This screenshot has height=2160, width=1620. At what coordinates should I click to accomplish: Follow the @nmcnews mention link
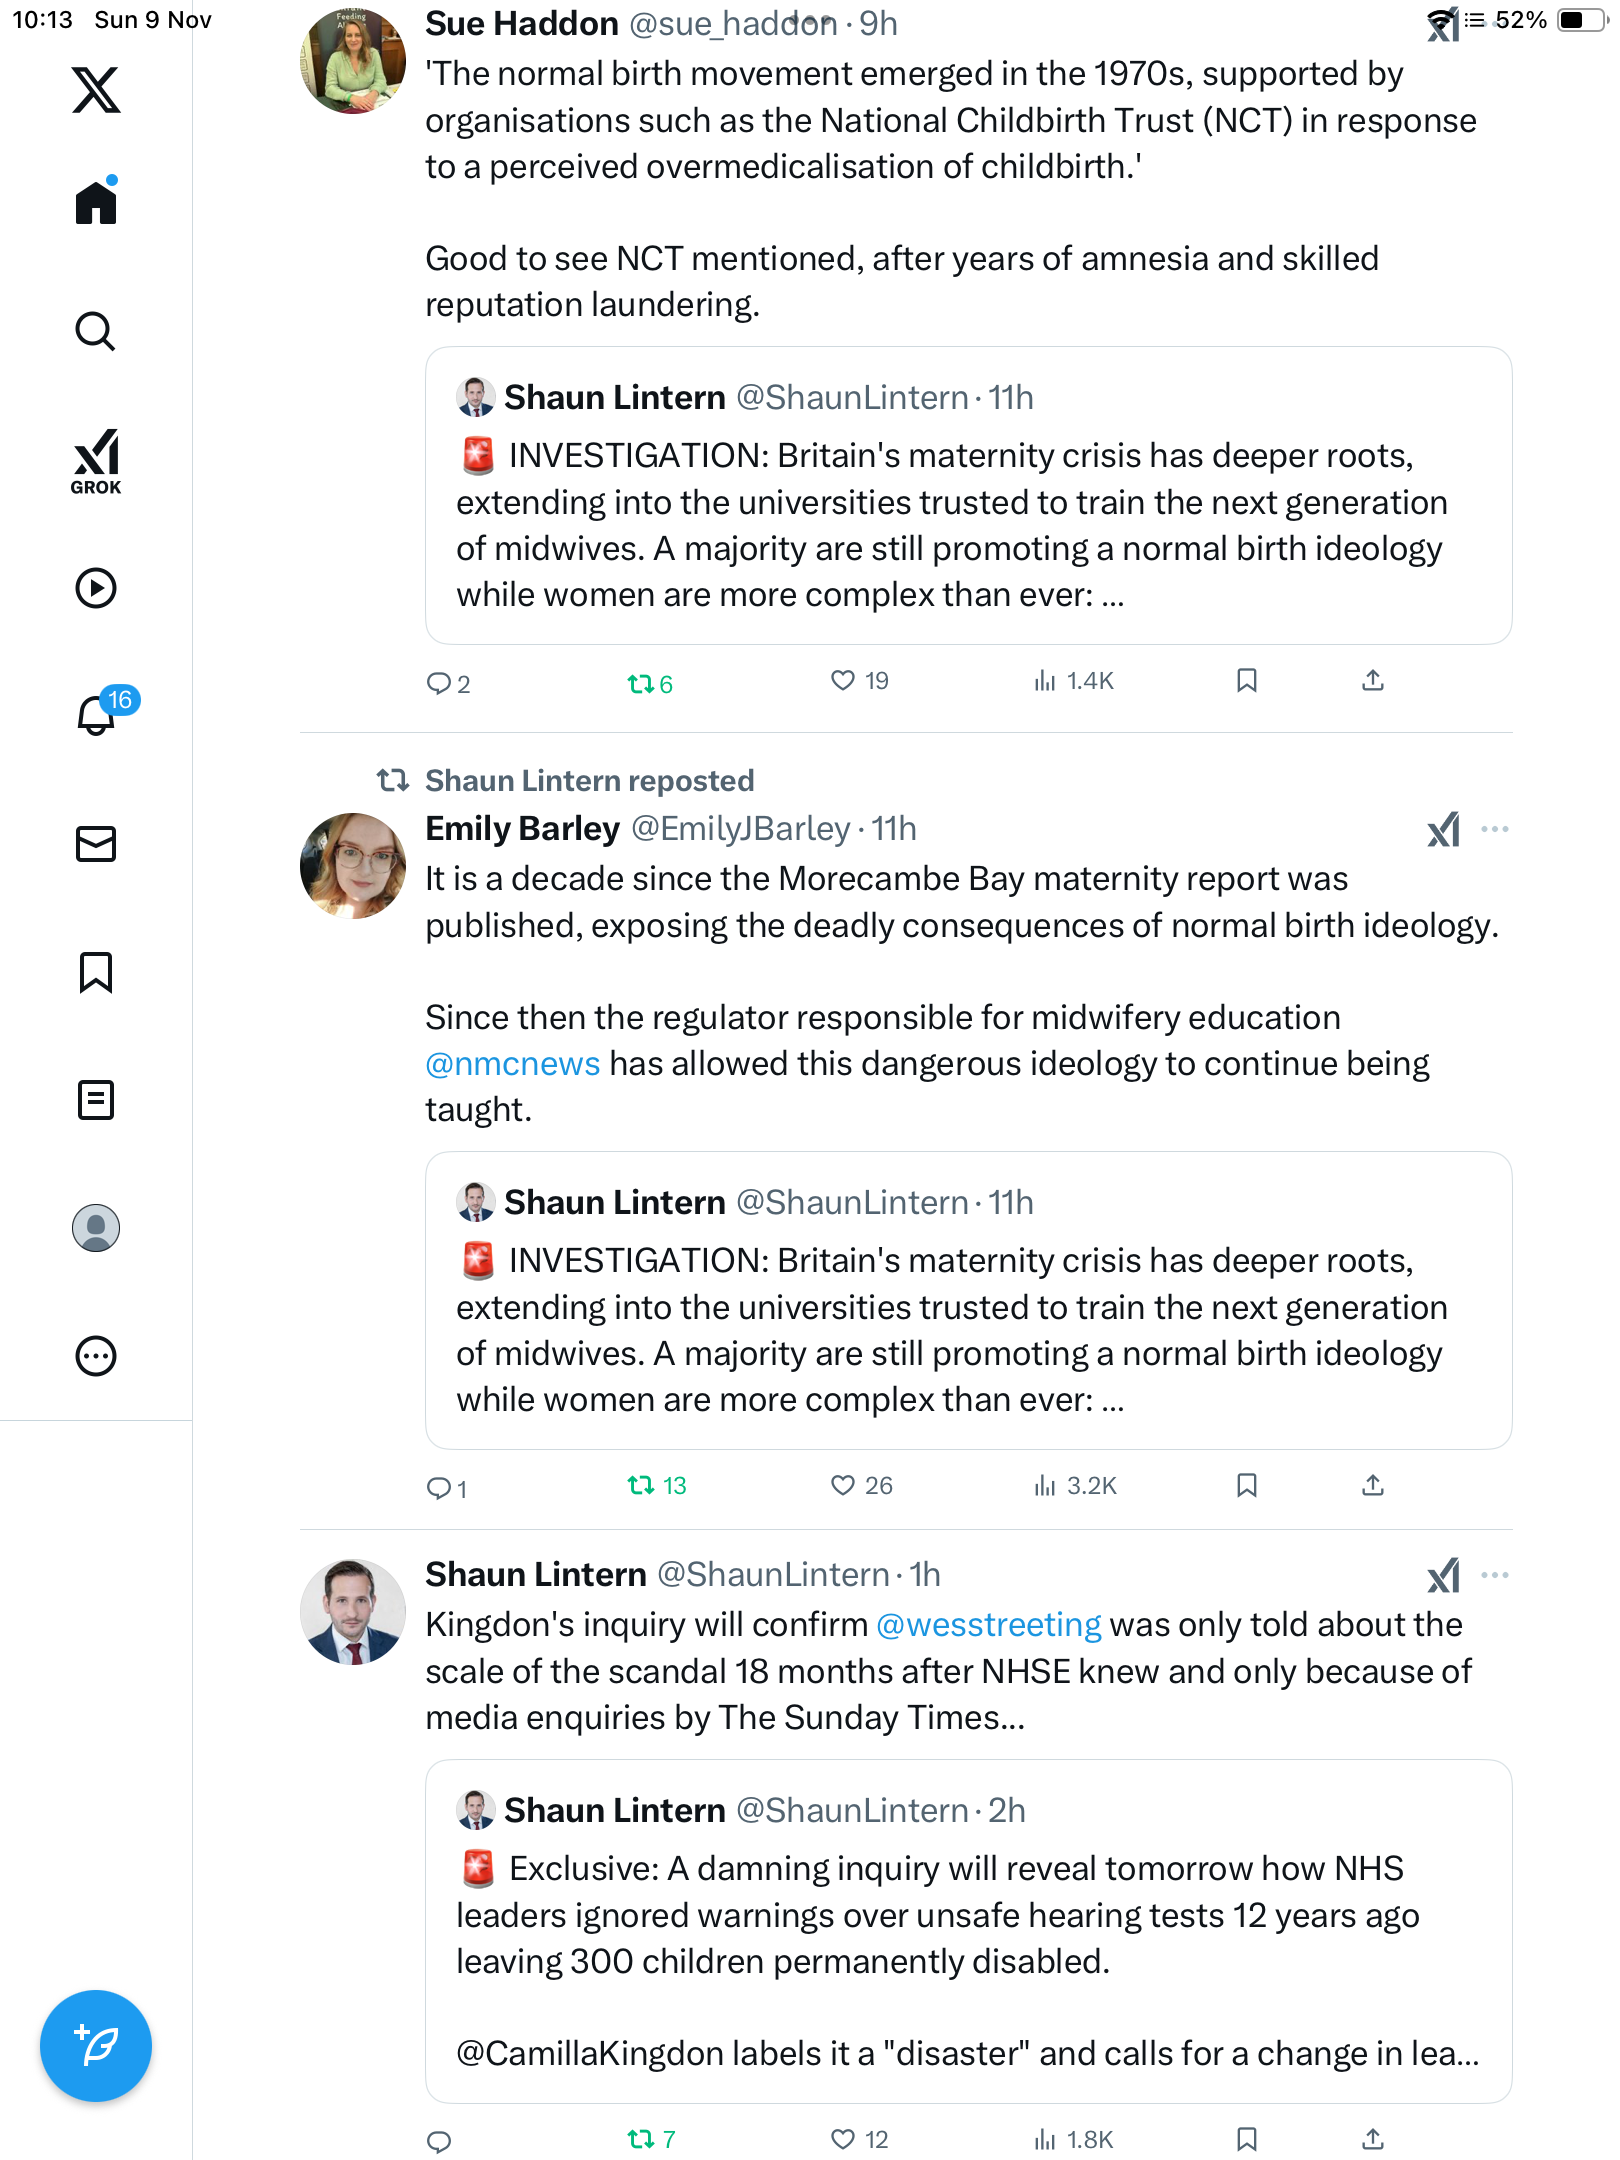512,1064
